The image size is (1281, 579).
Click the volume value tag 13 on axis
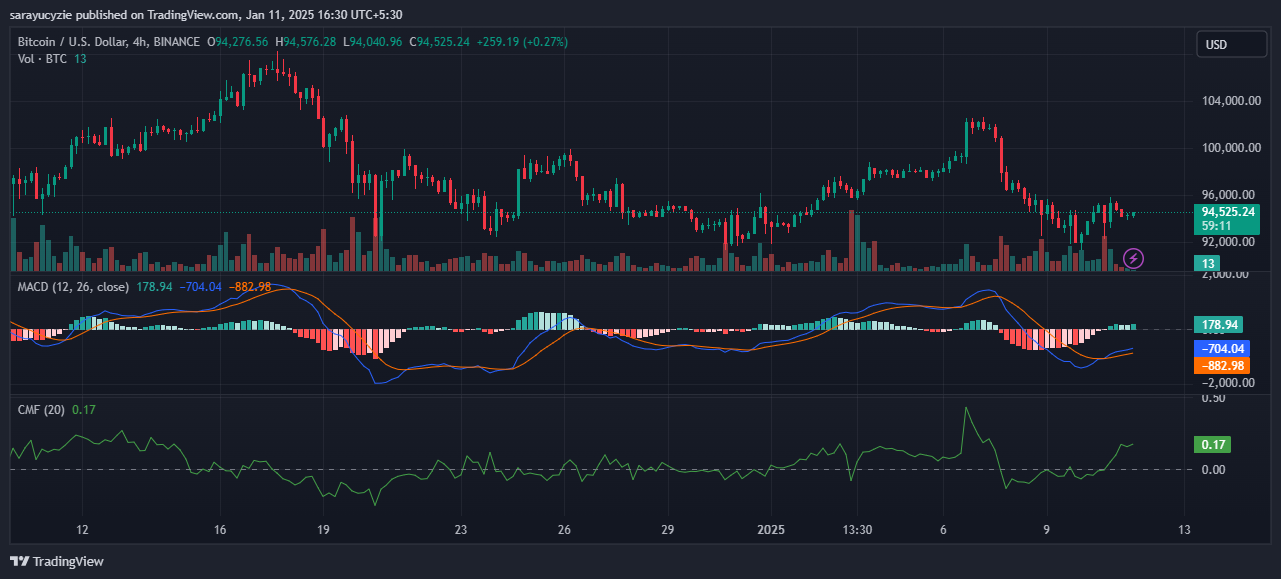[x=1209, y=263]
